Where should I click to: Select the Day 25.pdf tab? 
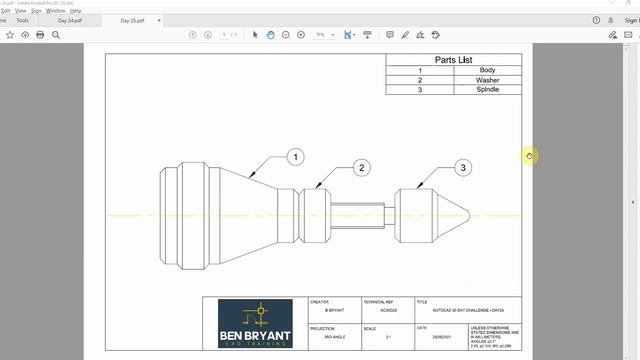(132, 20)
